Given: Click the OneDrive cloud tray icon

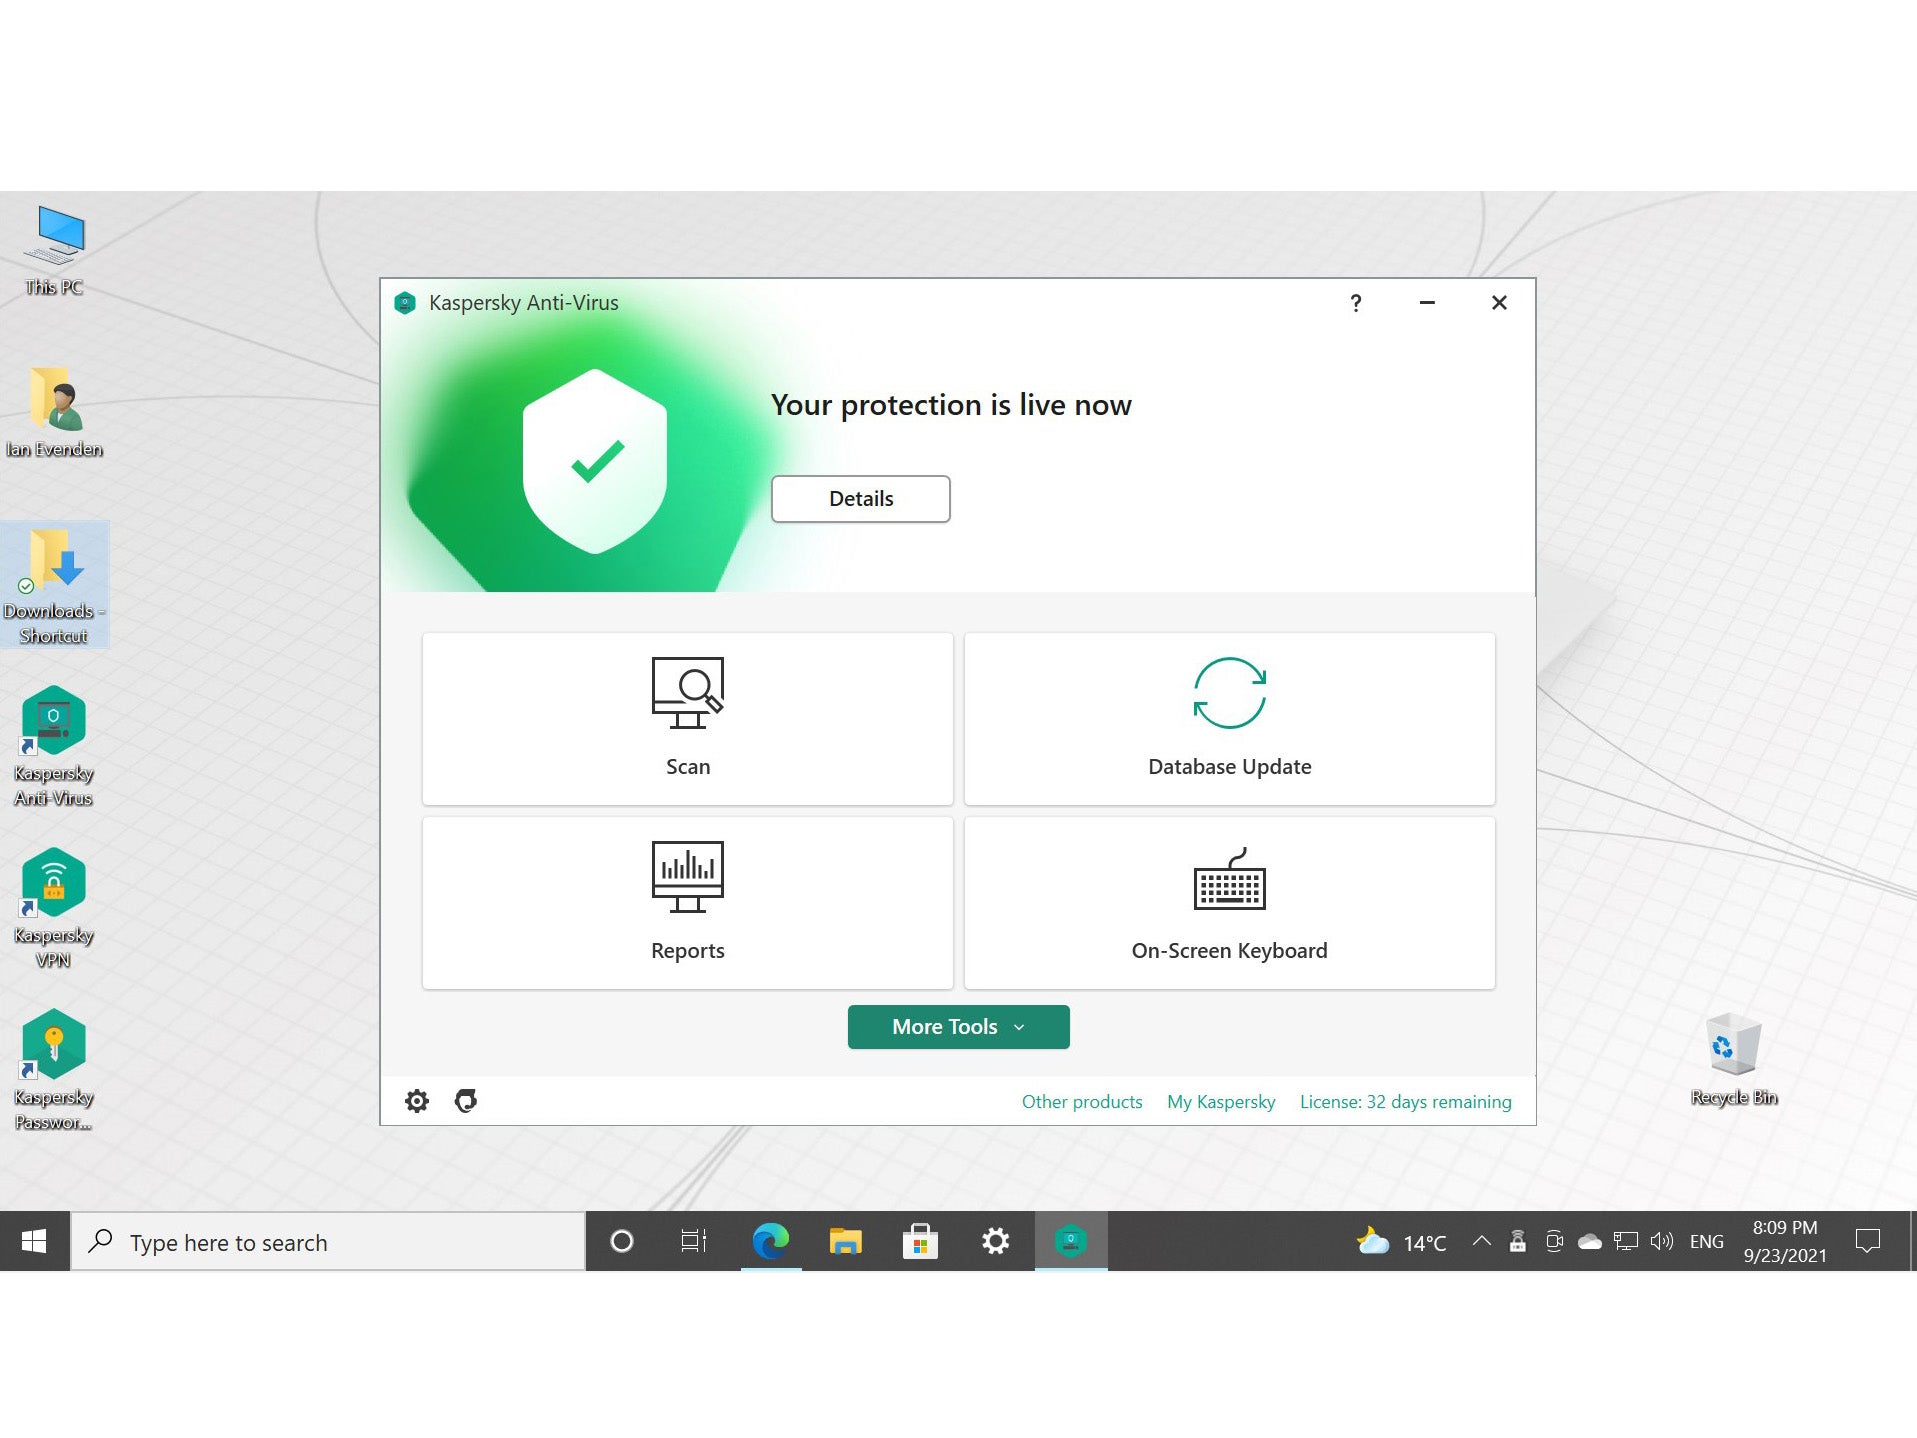Looking at the screenshot, I should pos(1590,1241).
